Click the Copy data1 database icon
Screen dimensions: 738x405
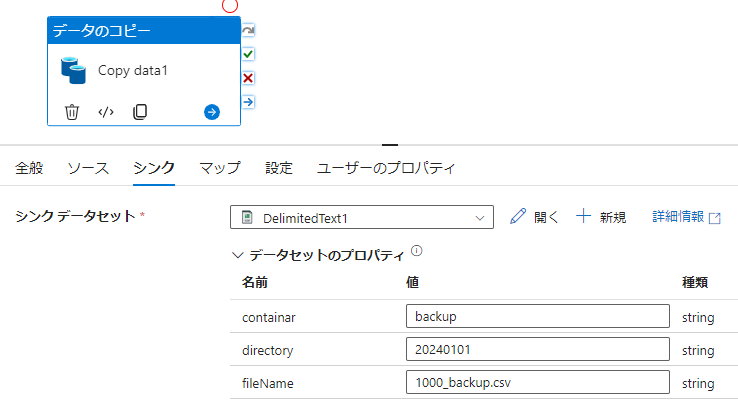73,71
